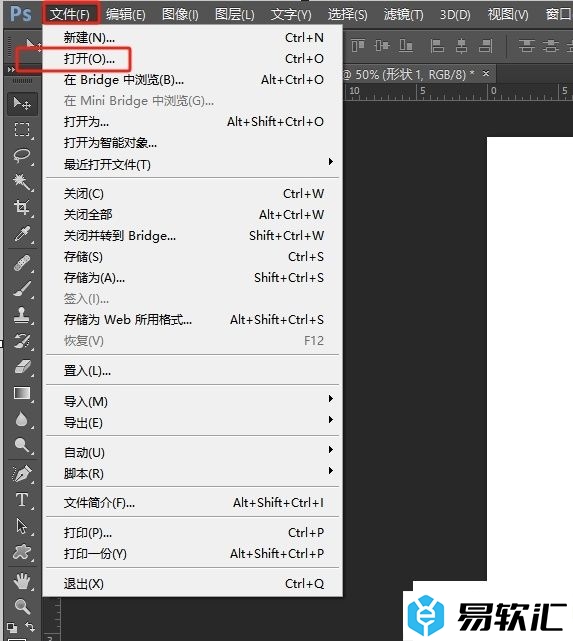
Task: Select the Path Selection tool
Action: 22,526
